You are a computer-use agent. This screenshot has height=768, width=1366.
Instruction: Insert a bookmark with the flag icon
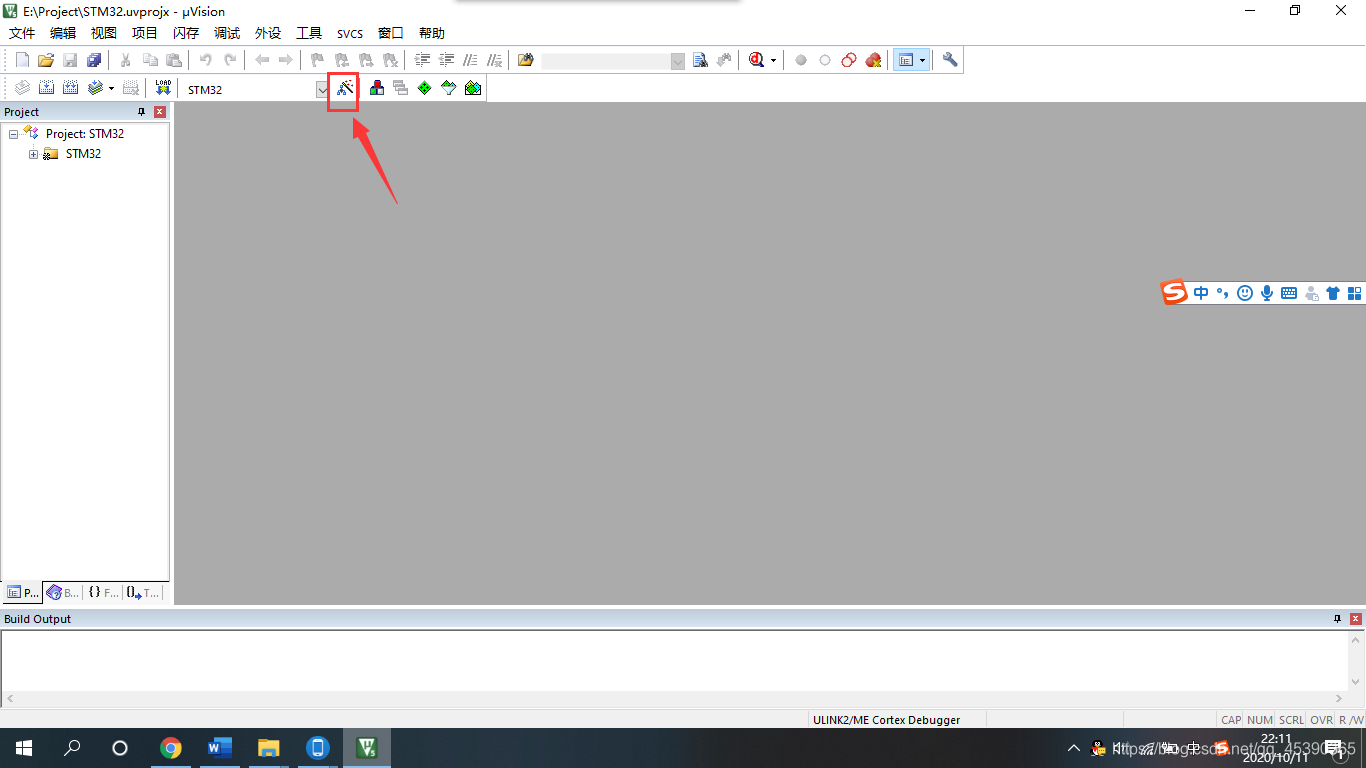tap(318, 60)
